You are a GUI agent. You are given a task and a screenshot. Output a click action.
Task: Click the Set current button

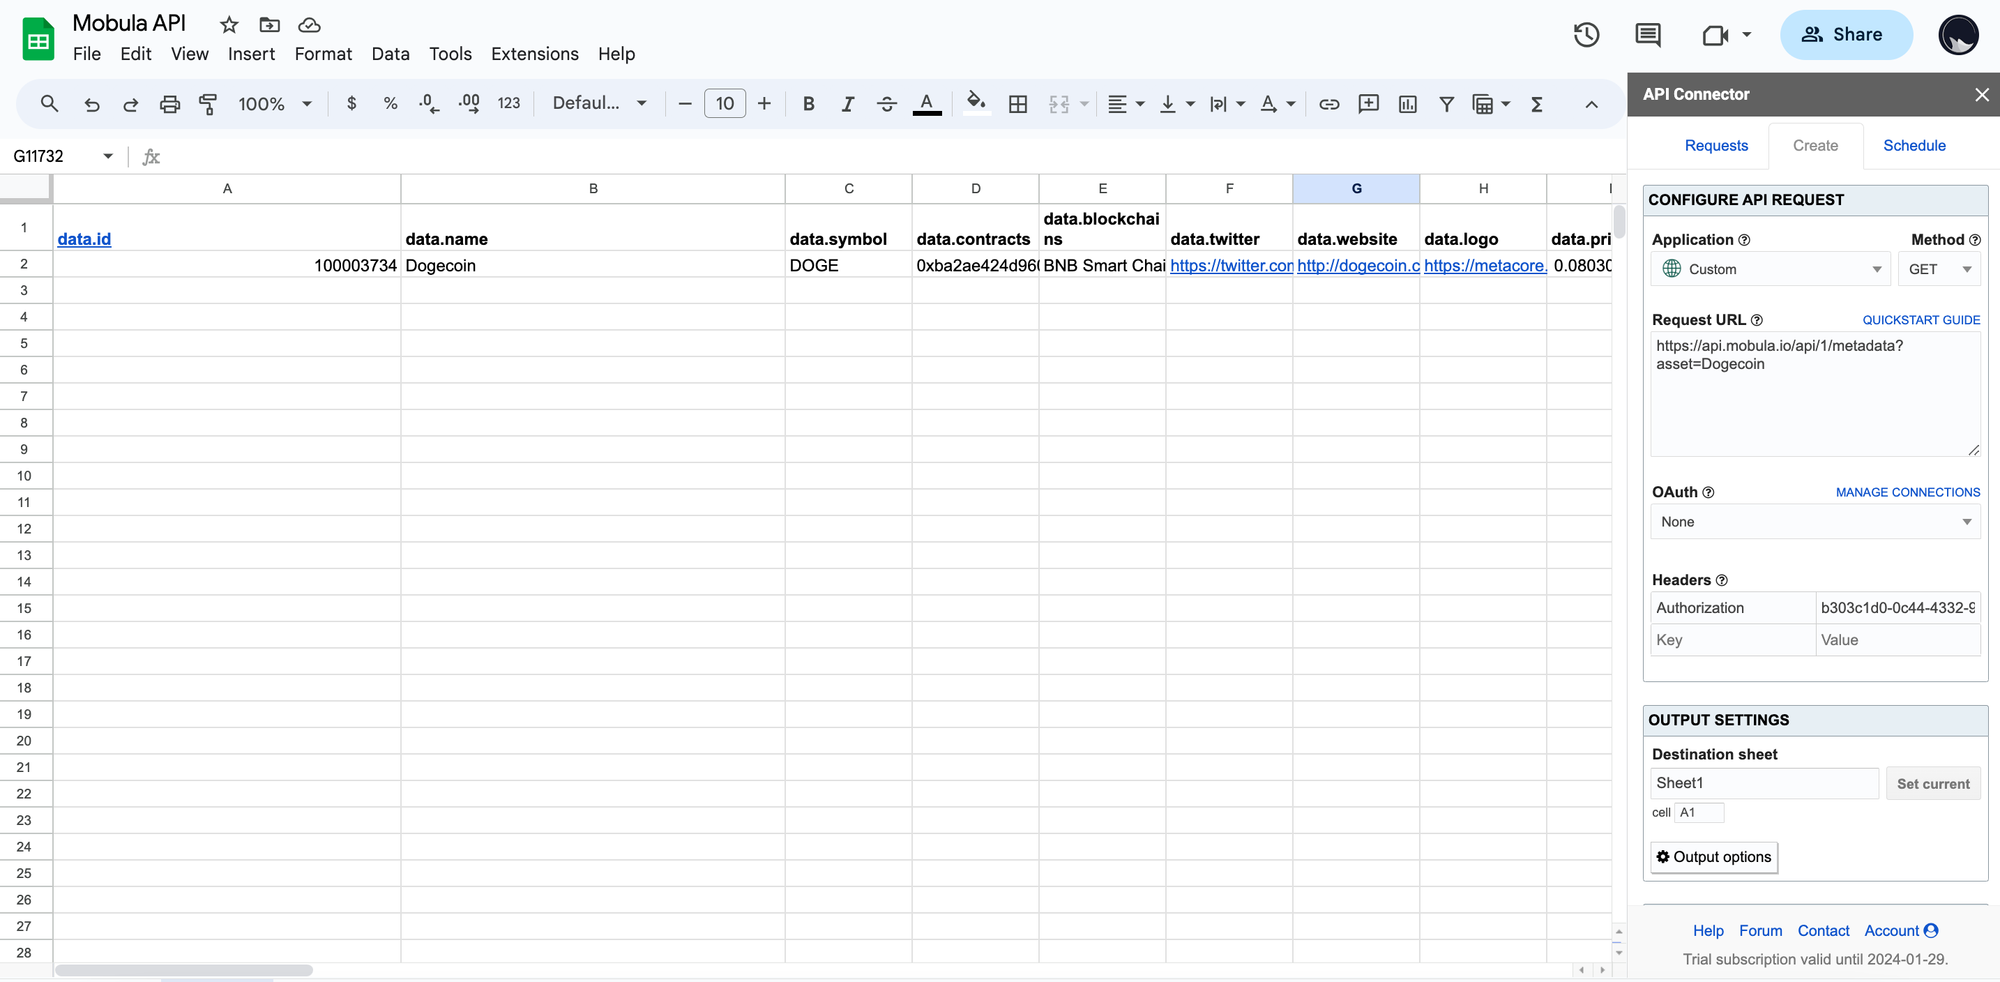(1933, 784)
